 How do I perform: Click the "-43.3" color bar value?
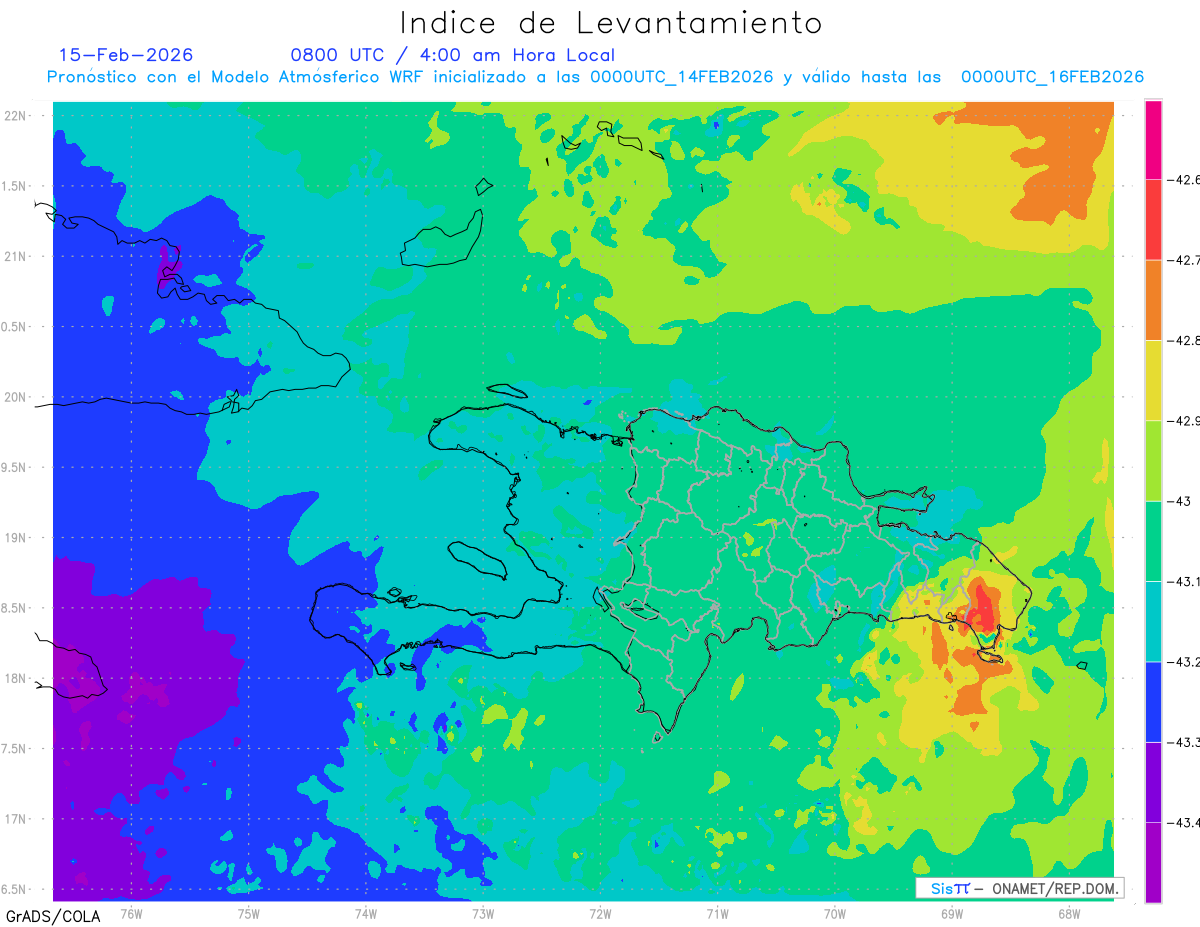point(1184,742)
